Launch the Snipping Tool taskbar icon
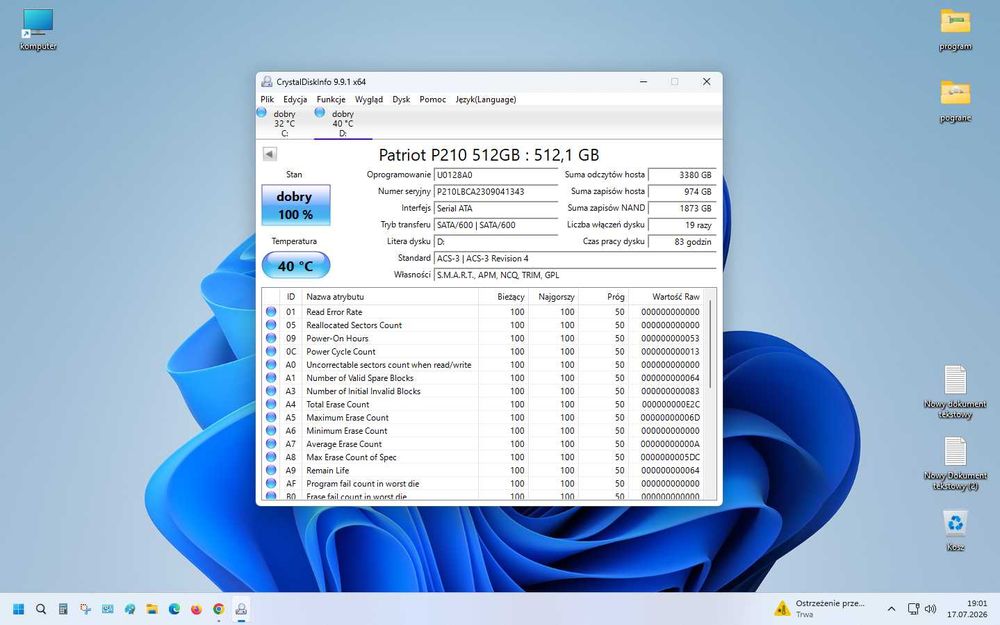The image size is (1000, 625). click(85, 609)
